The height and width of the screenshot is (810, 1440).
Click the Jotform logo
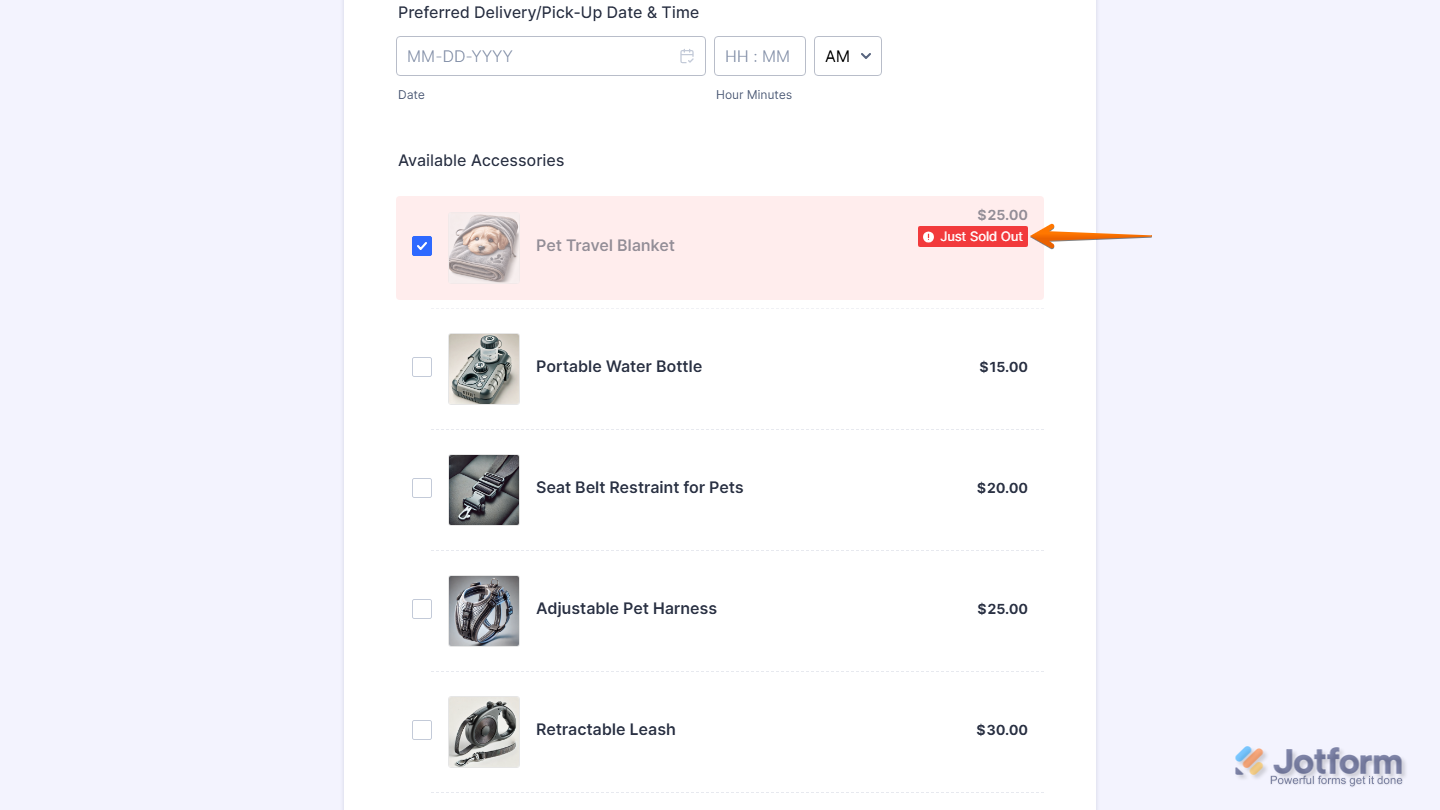click(x=1318, y=765)
